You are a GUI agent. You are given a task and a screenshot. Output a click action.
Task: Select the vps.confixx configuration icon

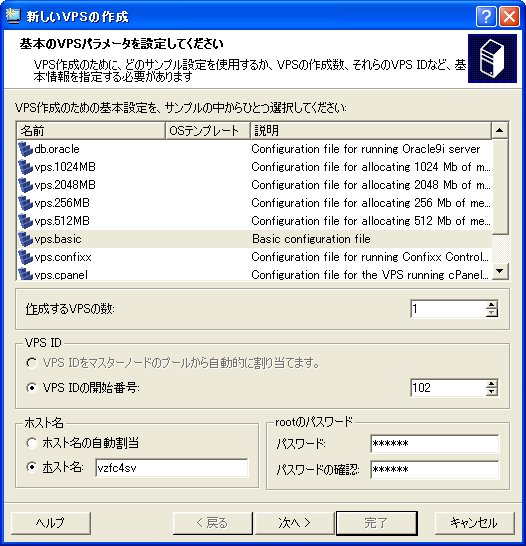(x=25, y=257)
